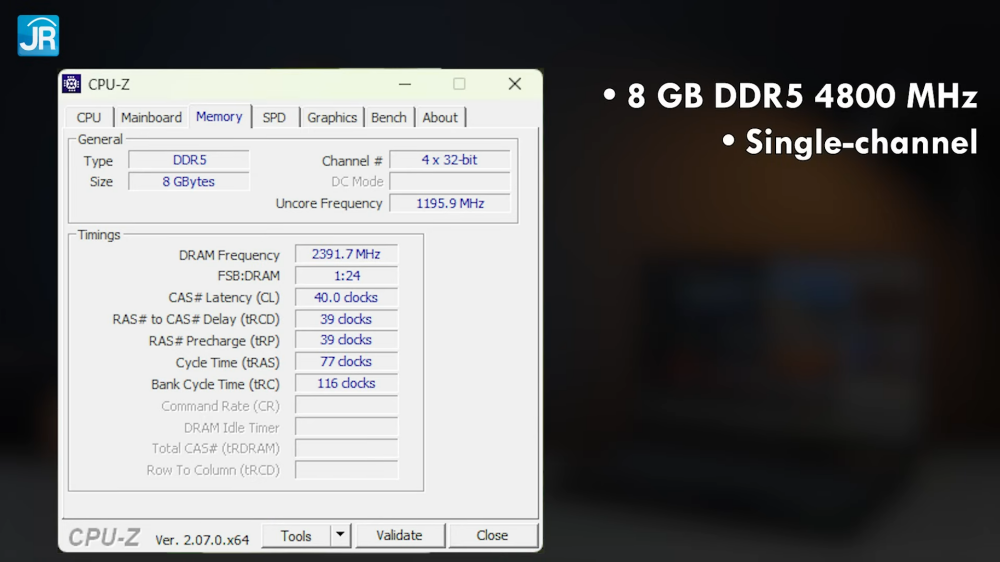1000x562 pixels.
Task: Open the Tools dropdown arrow
Action: (x=341, y=535)
